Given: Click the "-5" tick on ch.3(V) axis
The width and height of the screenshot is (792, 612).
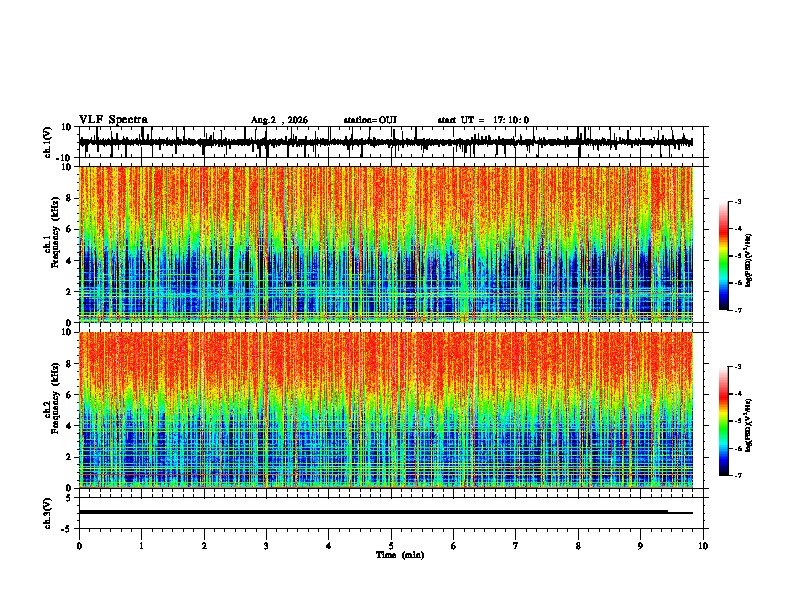Looking at the screenshot, I should (x=67, y=529).
